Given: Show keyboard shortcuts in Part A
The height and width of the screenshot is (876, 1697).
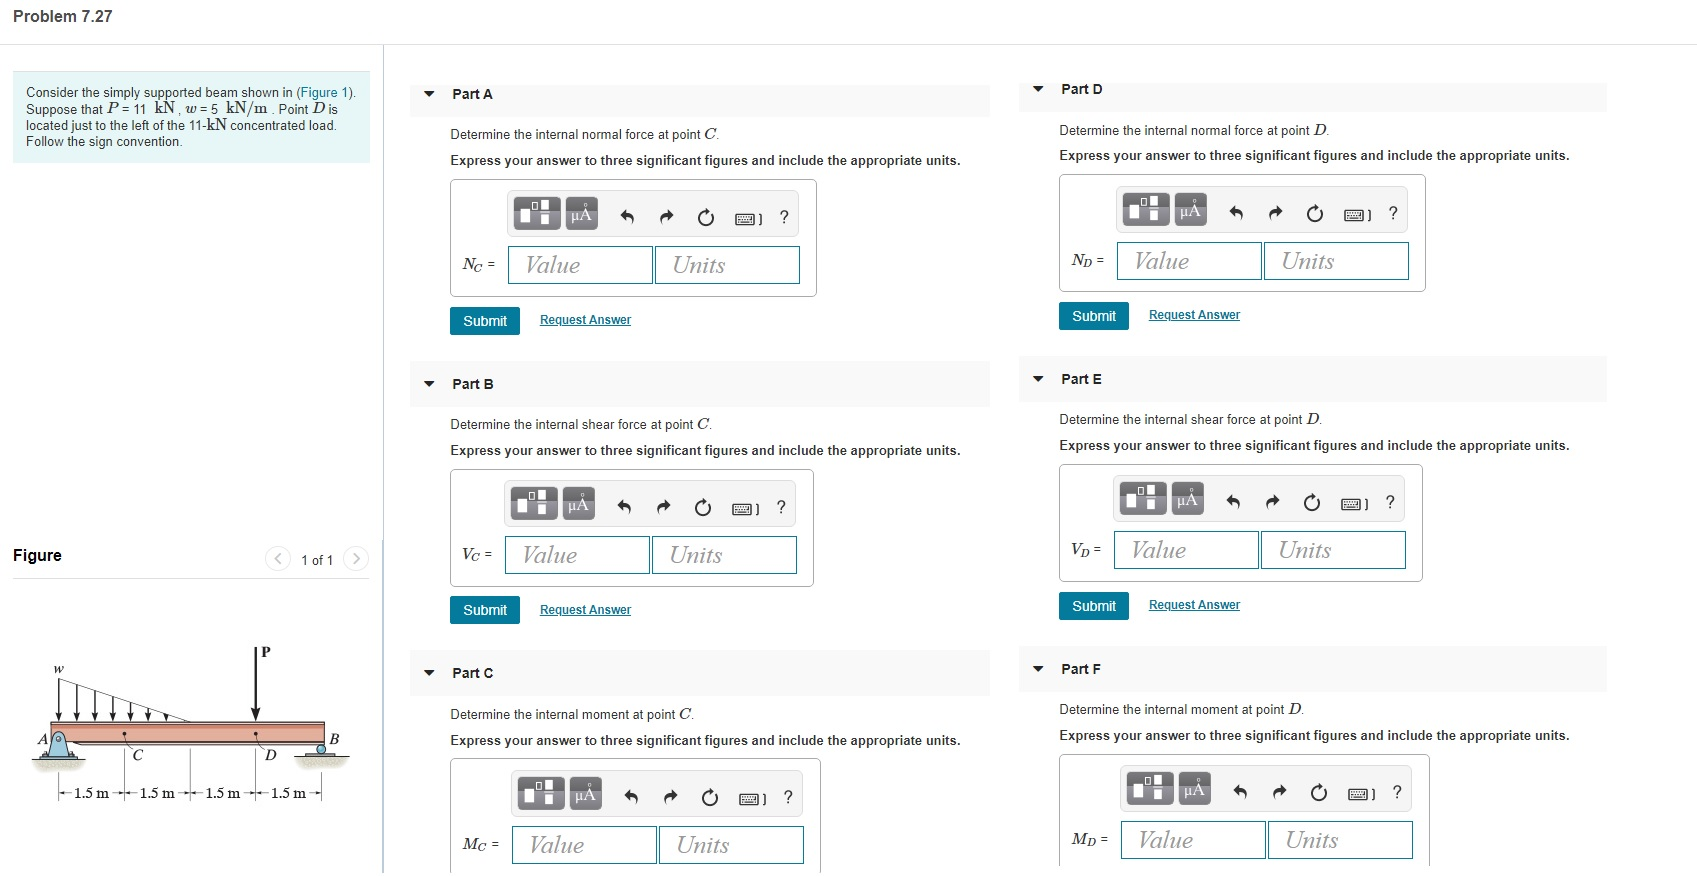Looking at the screenshot, I should coord(748,218).
